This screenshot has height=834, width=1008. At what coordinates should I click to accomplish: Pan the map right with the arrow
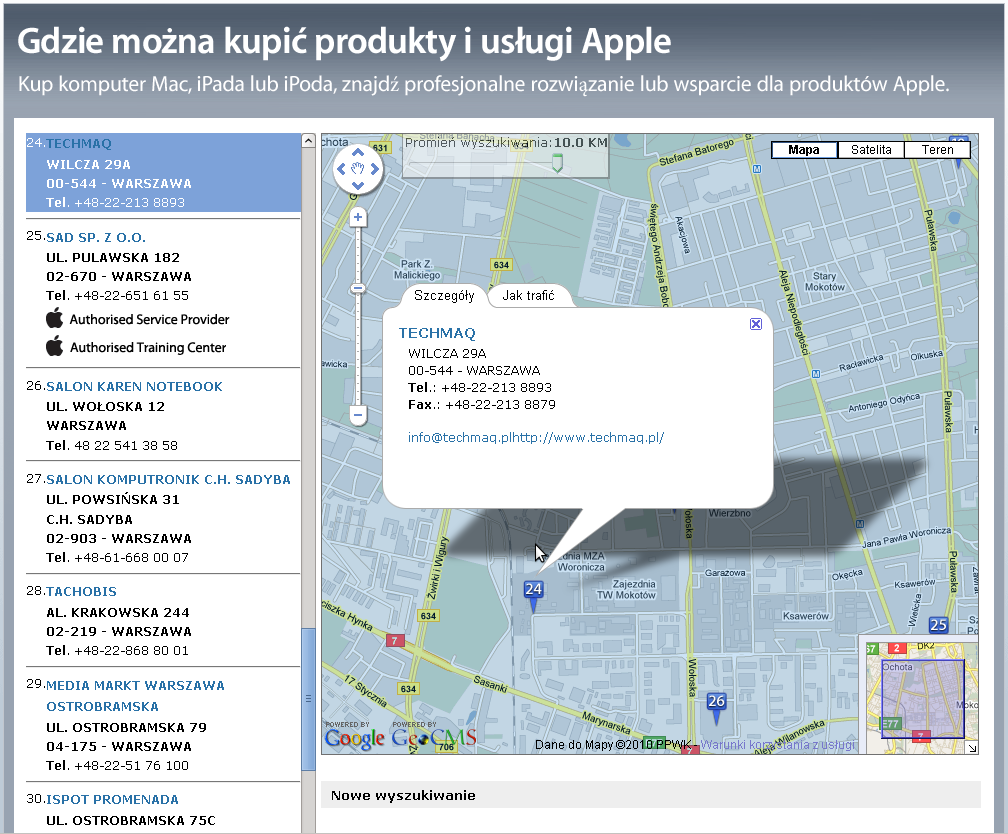coord(375,169)
